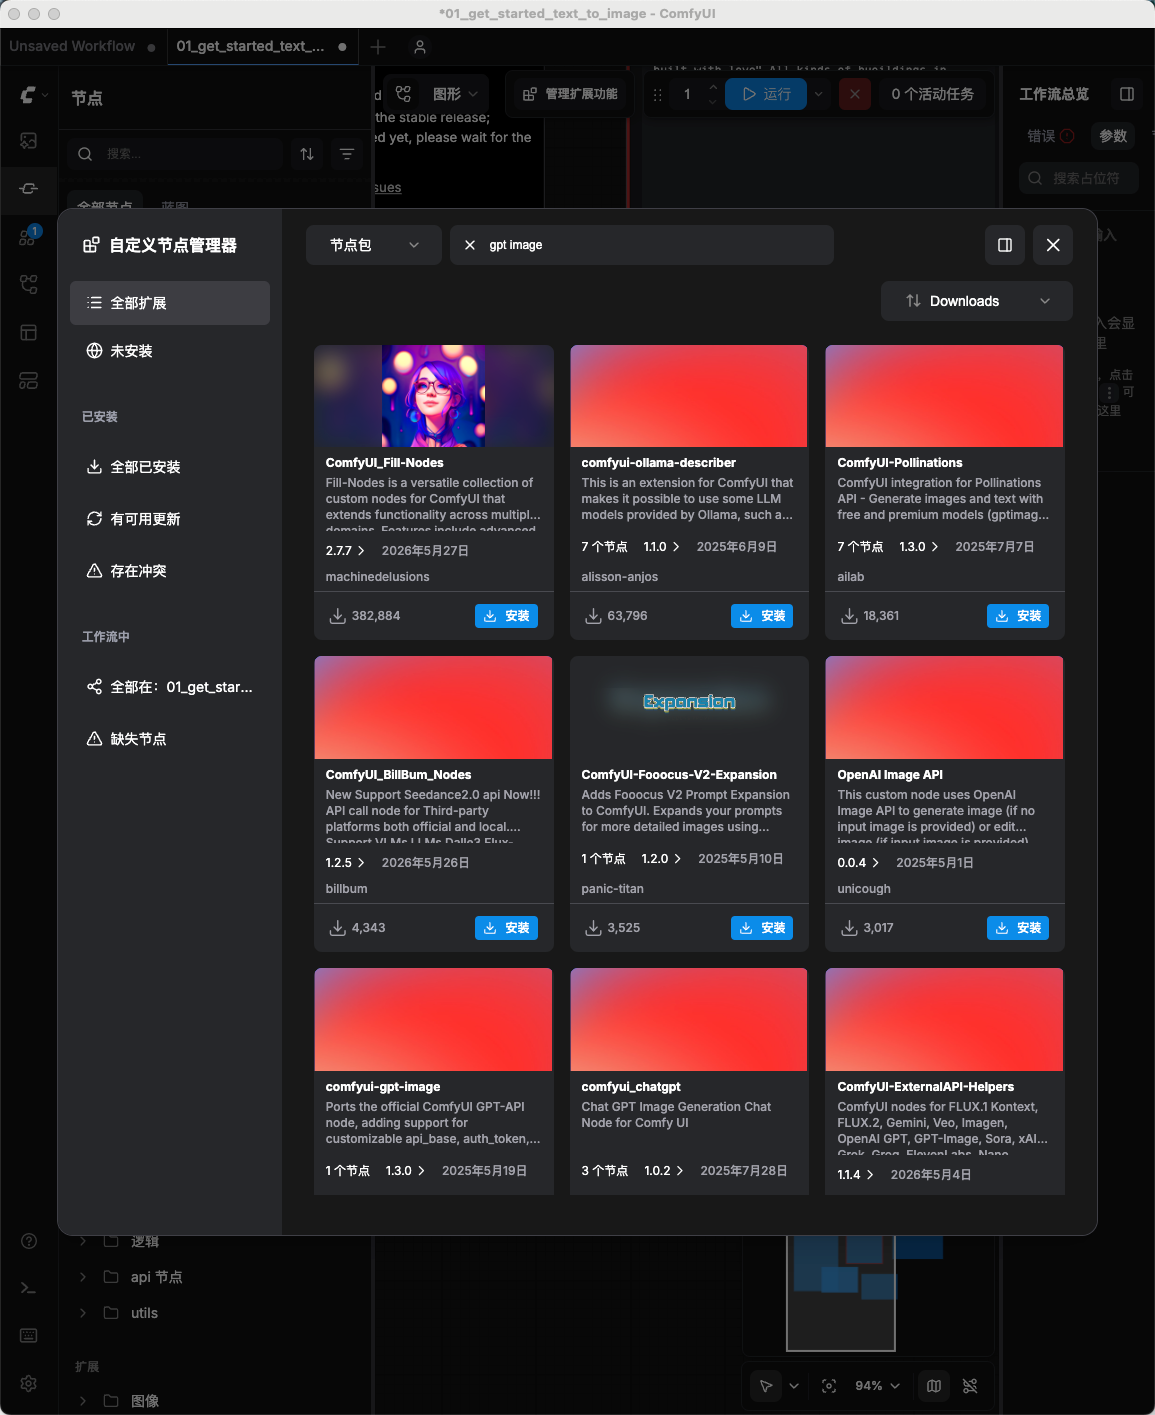
Task: Click the sort icon in node library
Action: click(307, 154)
